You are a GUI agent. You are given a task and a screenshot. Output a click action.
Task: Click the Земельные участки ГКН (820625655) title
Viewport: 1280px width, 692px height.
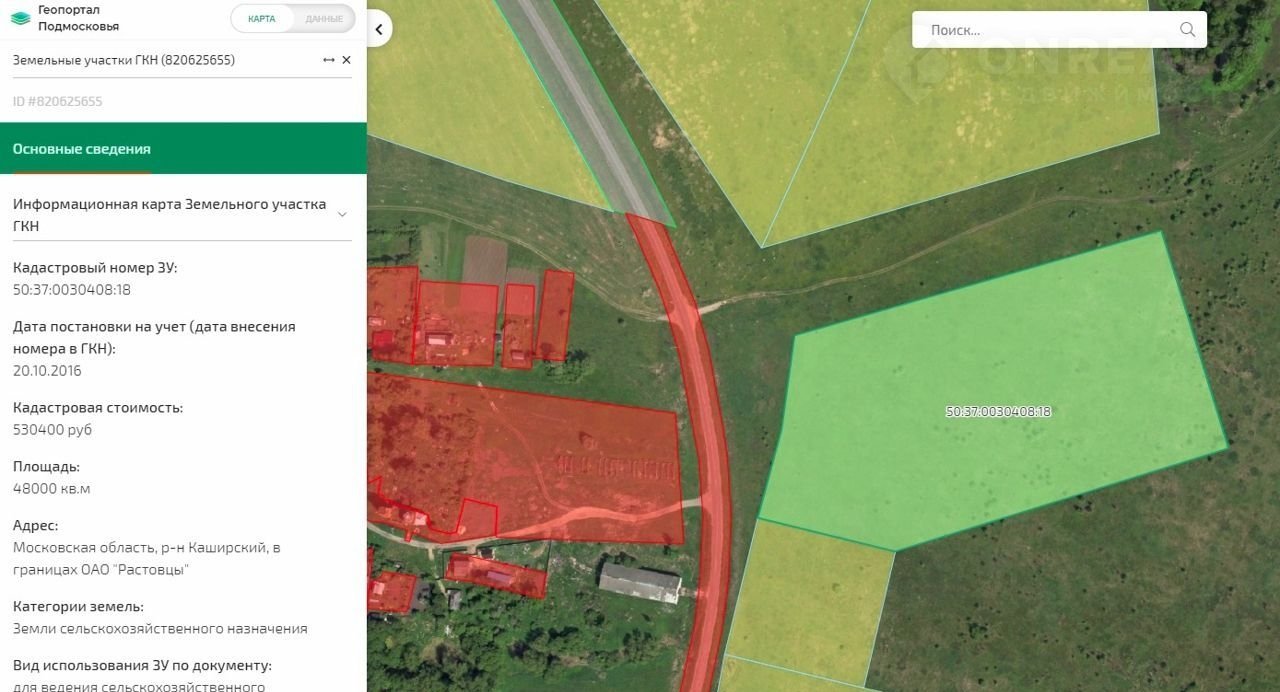[124, 60]
